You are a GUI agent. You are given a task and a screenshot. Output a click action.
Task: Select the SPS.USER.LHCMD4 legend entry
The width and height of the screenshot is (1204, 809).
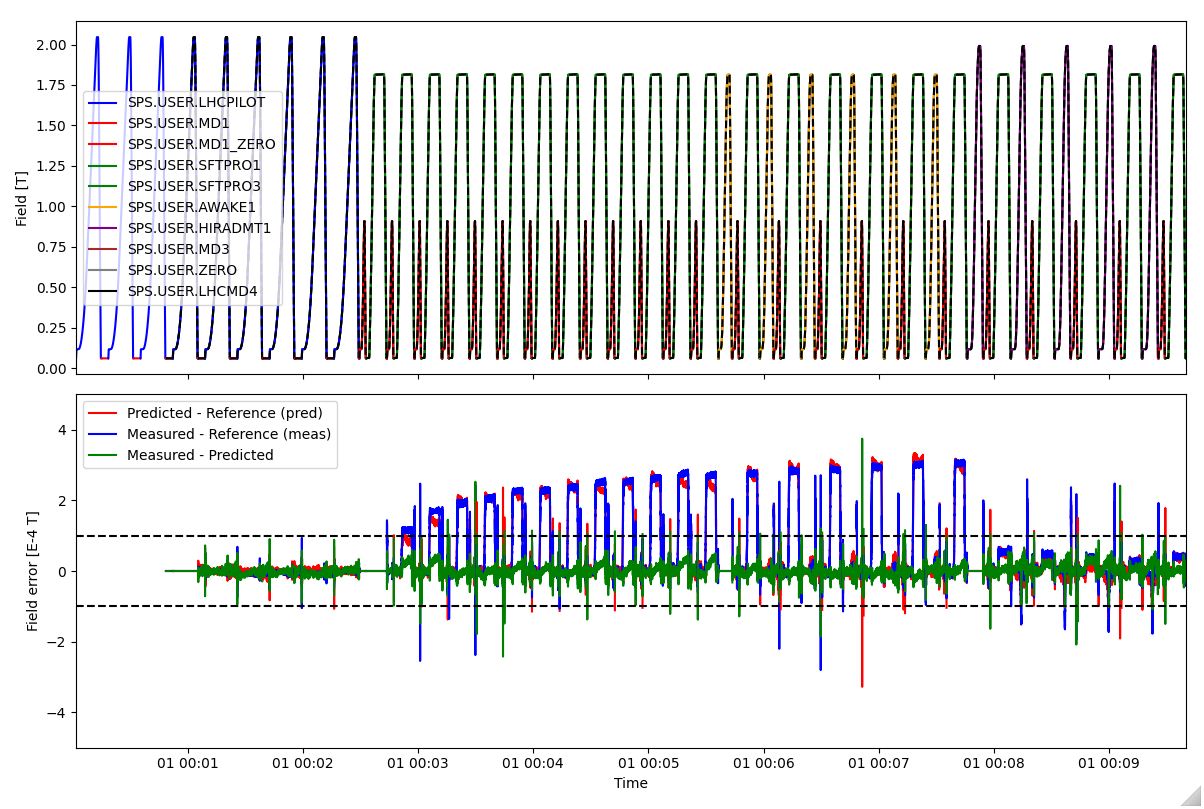click(192, 291)
